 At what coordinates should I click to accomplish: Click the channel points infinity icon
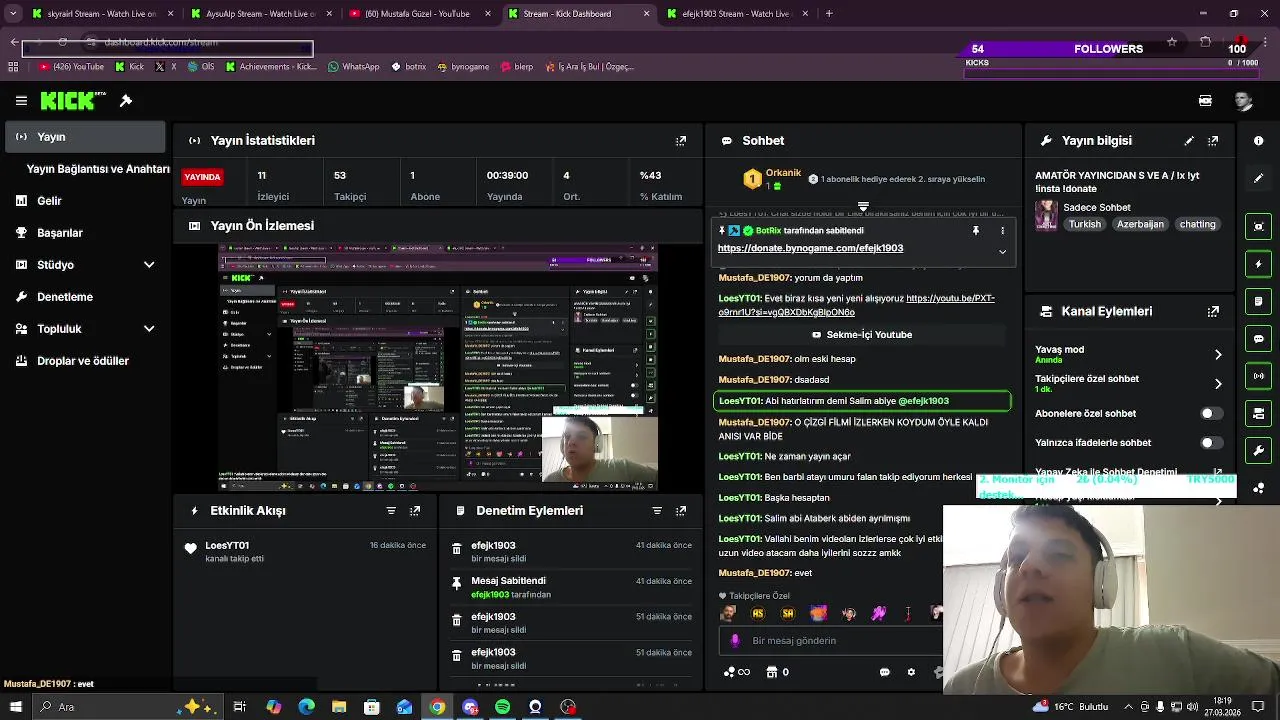click(x=736, y=673)
